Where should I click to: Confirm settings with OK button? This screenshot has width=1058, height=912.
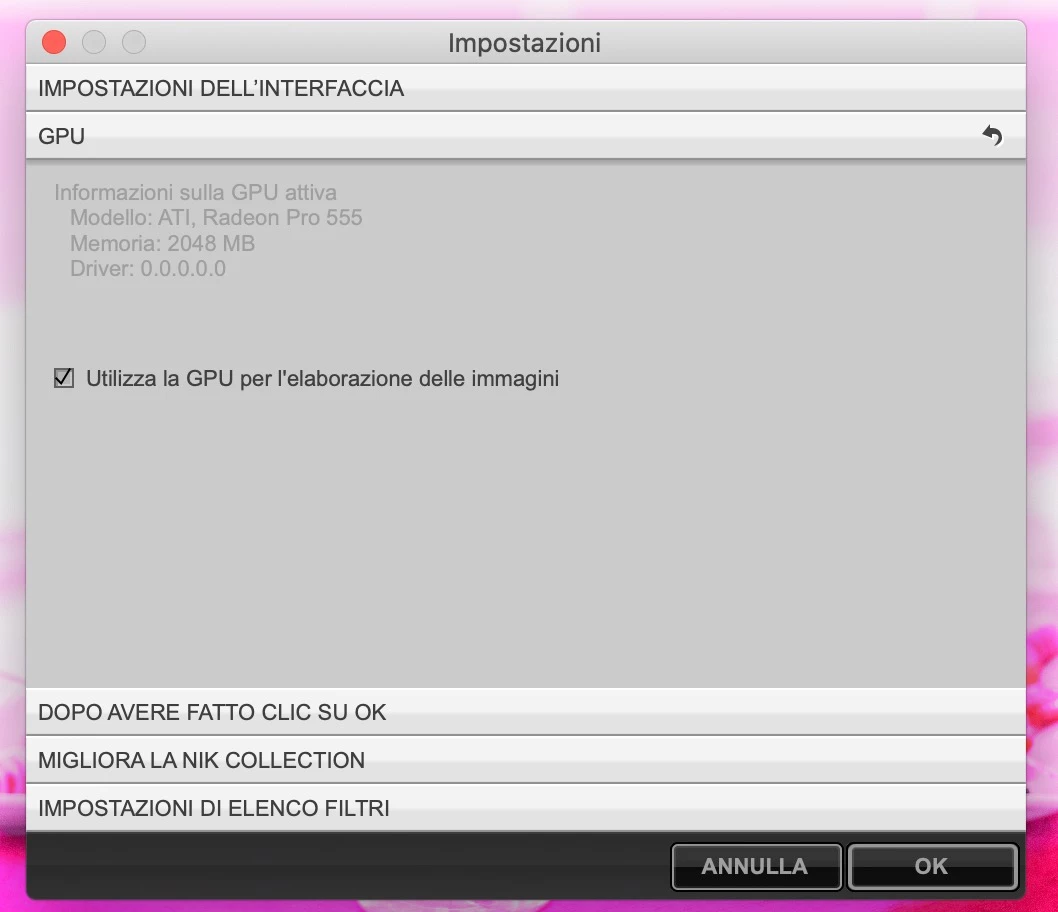pyautogui.click(x=932, y=866)
